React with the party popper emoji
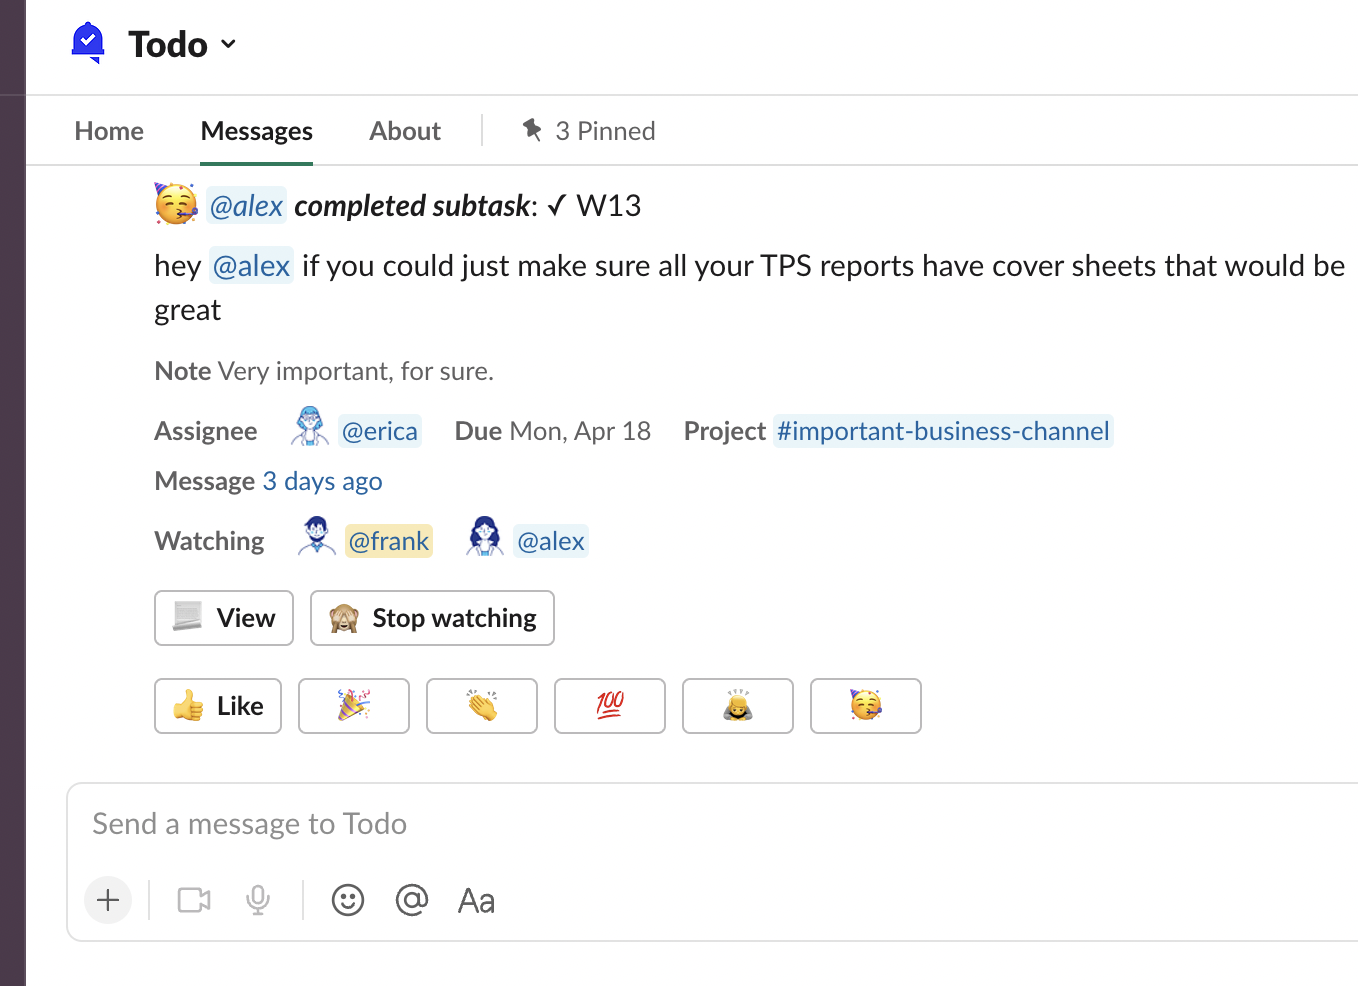 click(x=354, y=706)
